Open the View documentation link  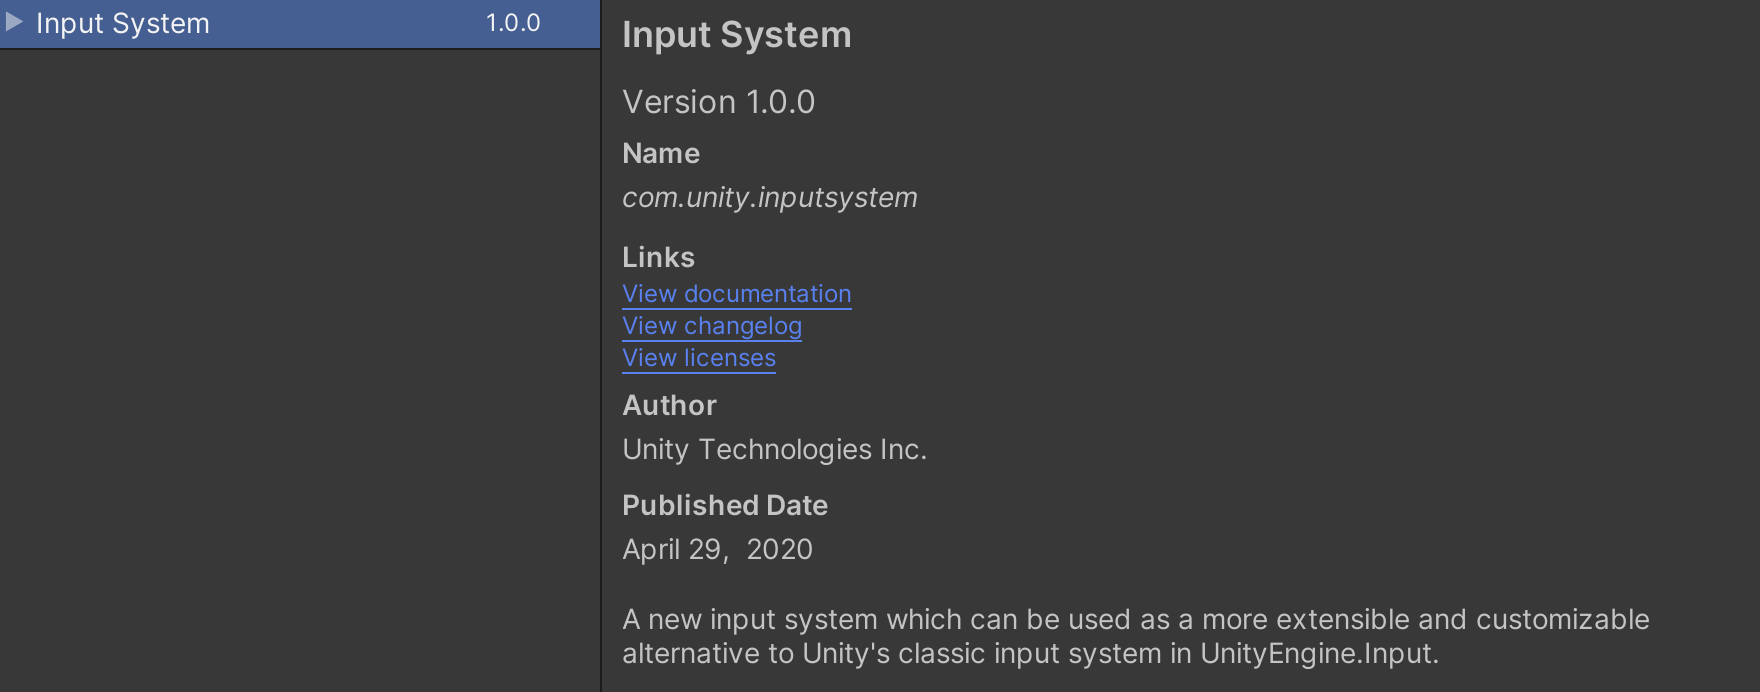click(736, 294)
